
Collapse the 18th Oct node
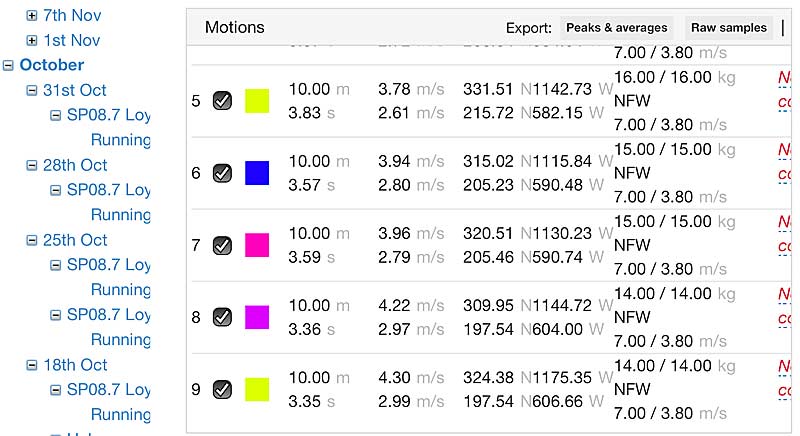[32, 365]
